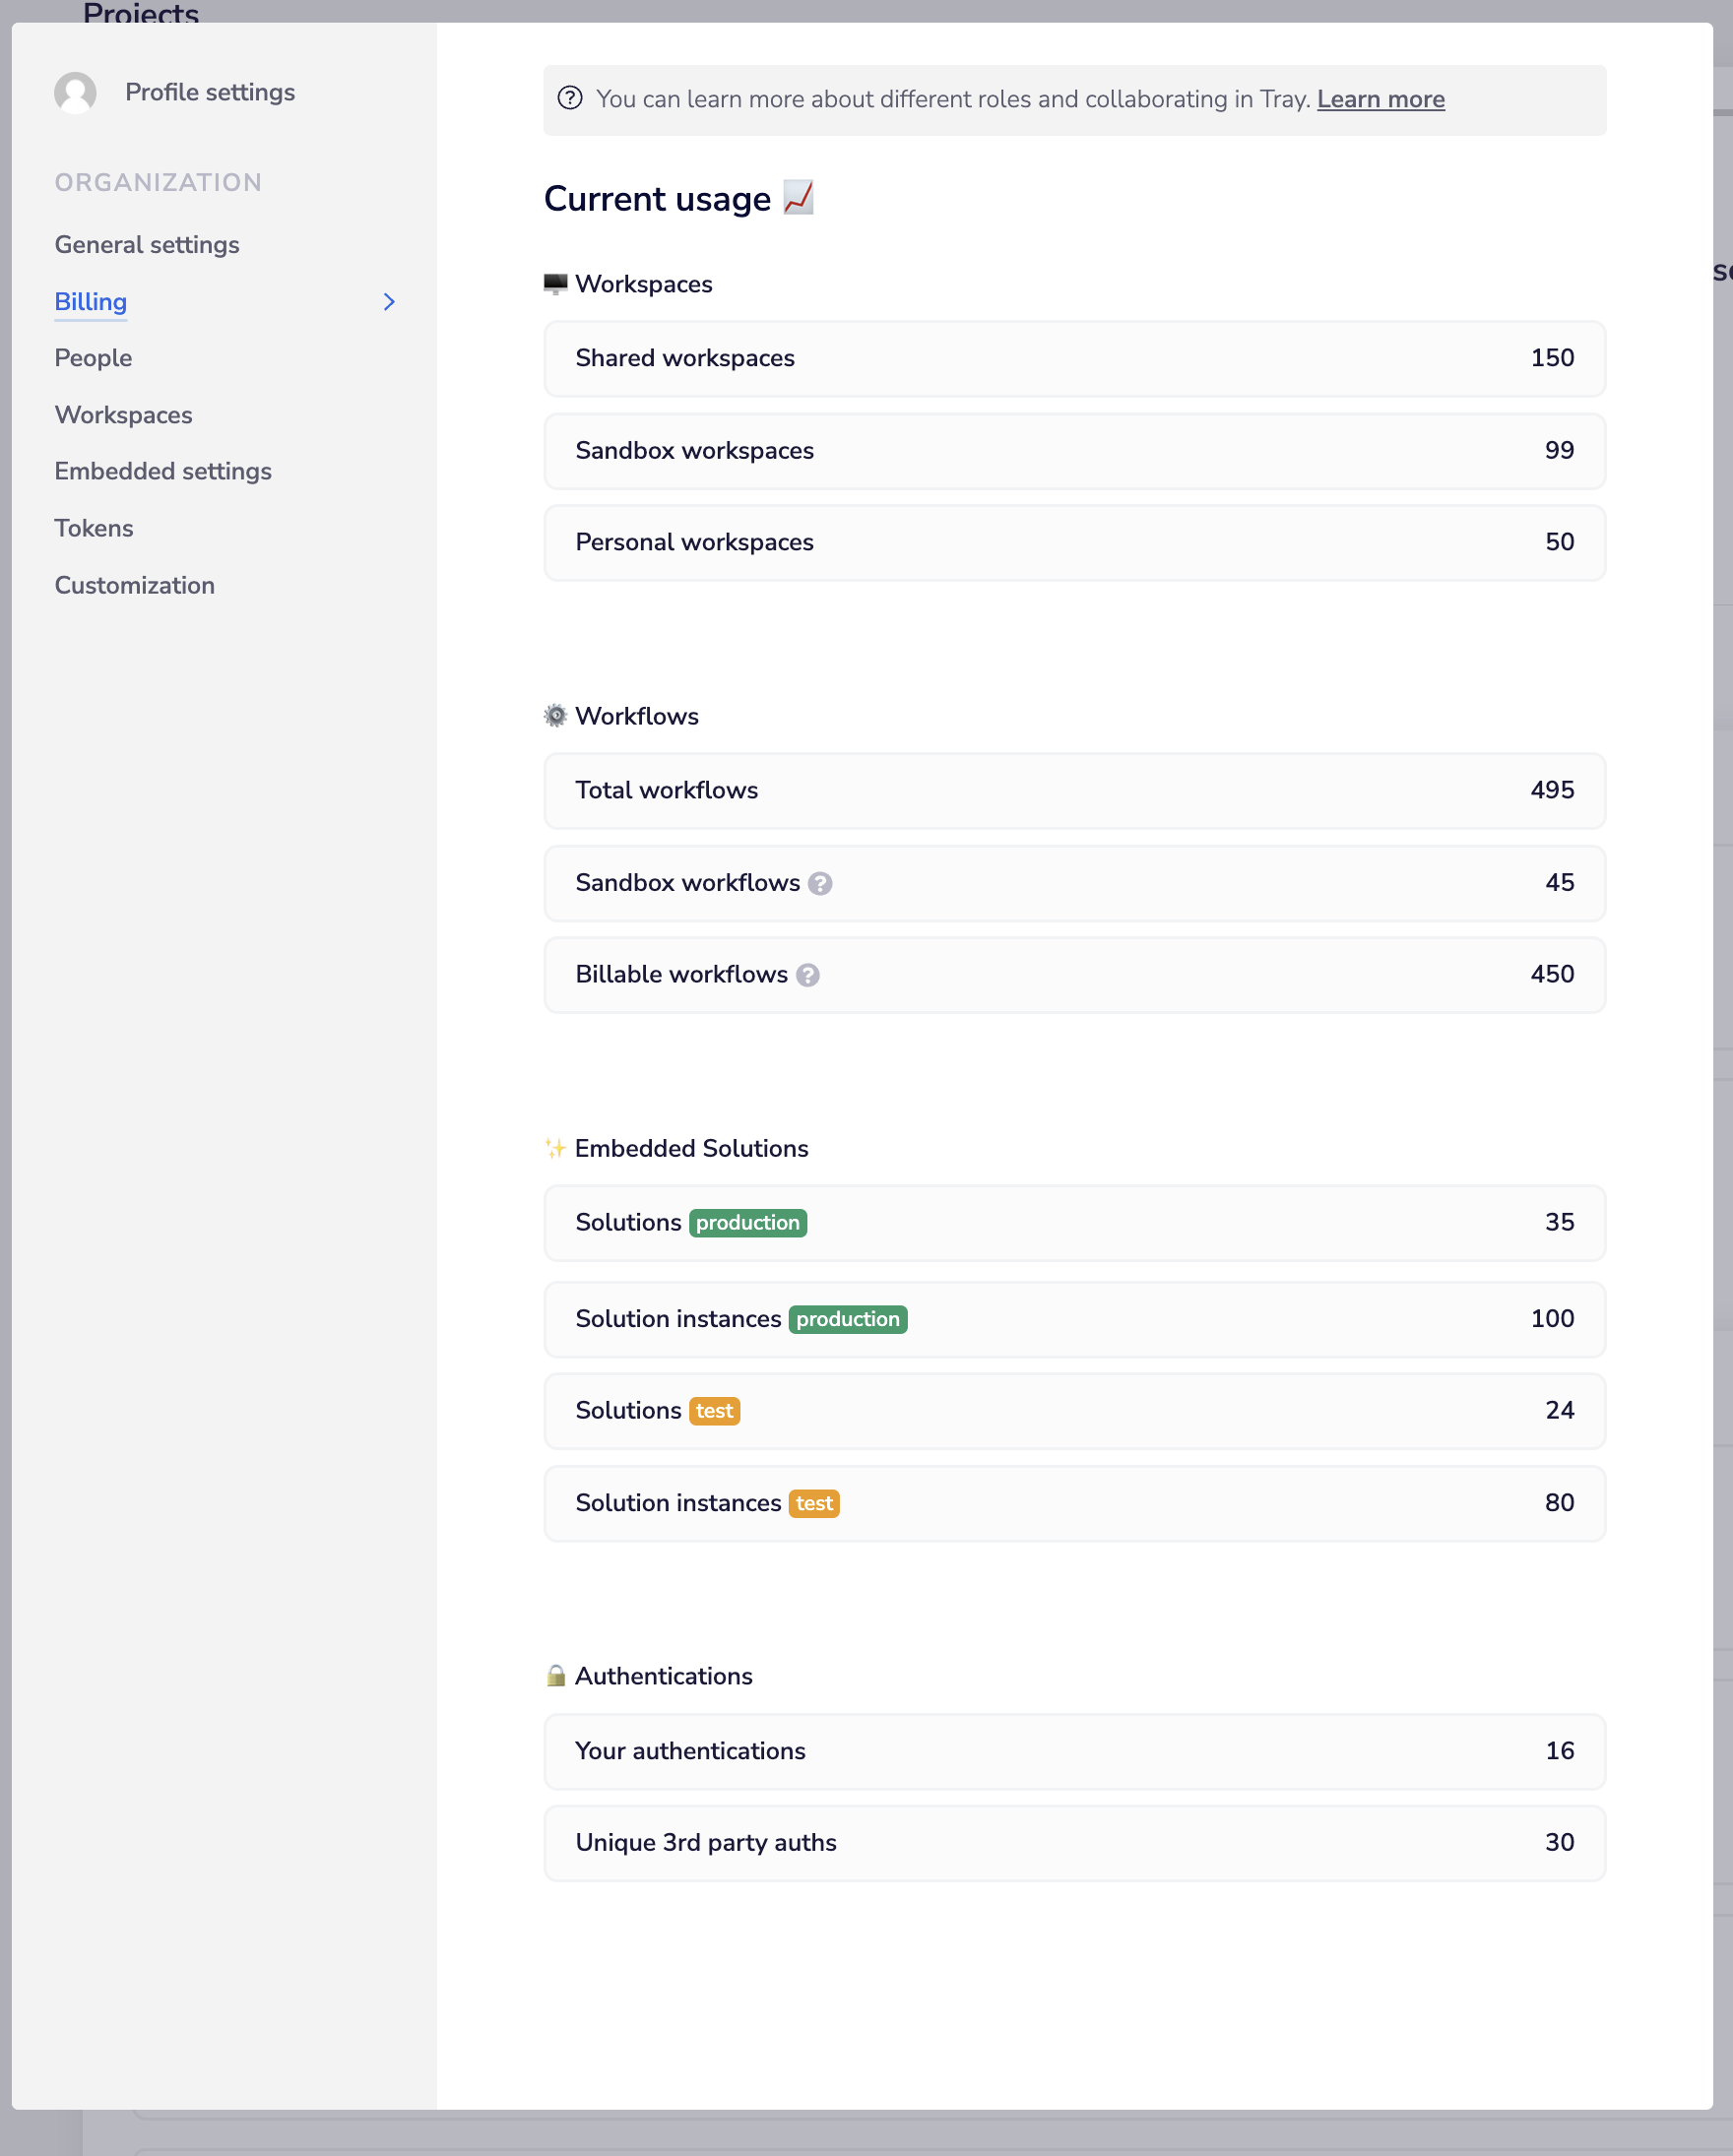This screenshot has height=2156, width=1733.
Task: Select Billing in the sidebar
Action: coord(91,302)
